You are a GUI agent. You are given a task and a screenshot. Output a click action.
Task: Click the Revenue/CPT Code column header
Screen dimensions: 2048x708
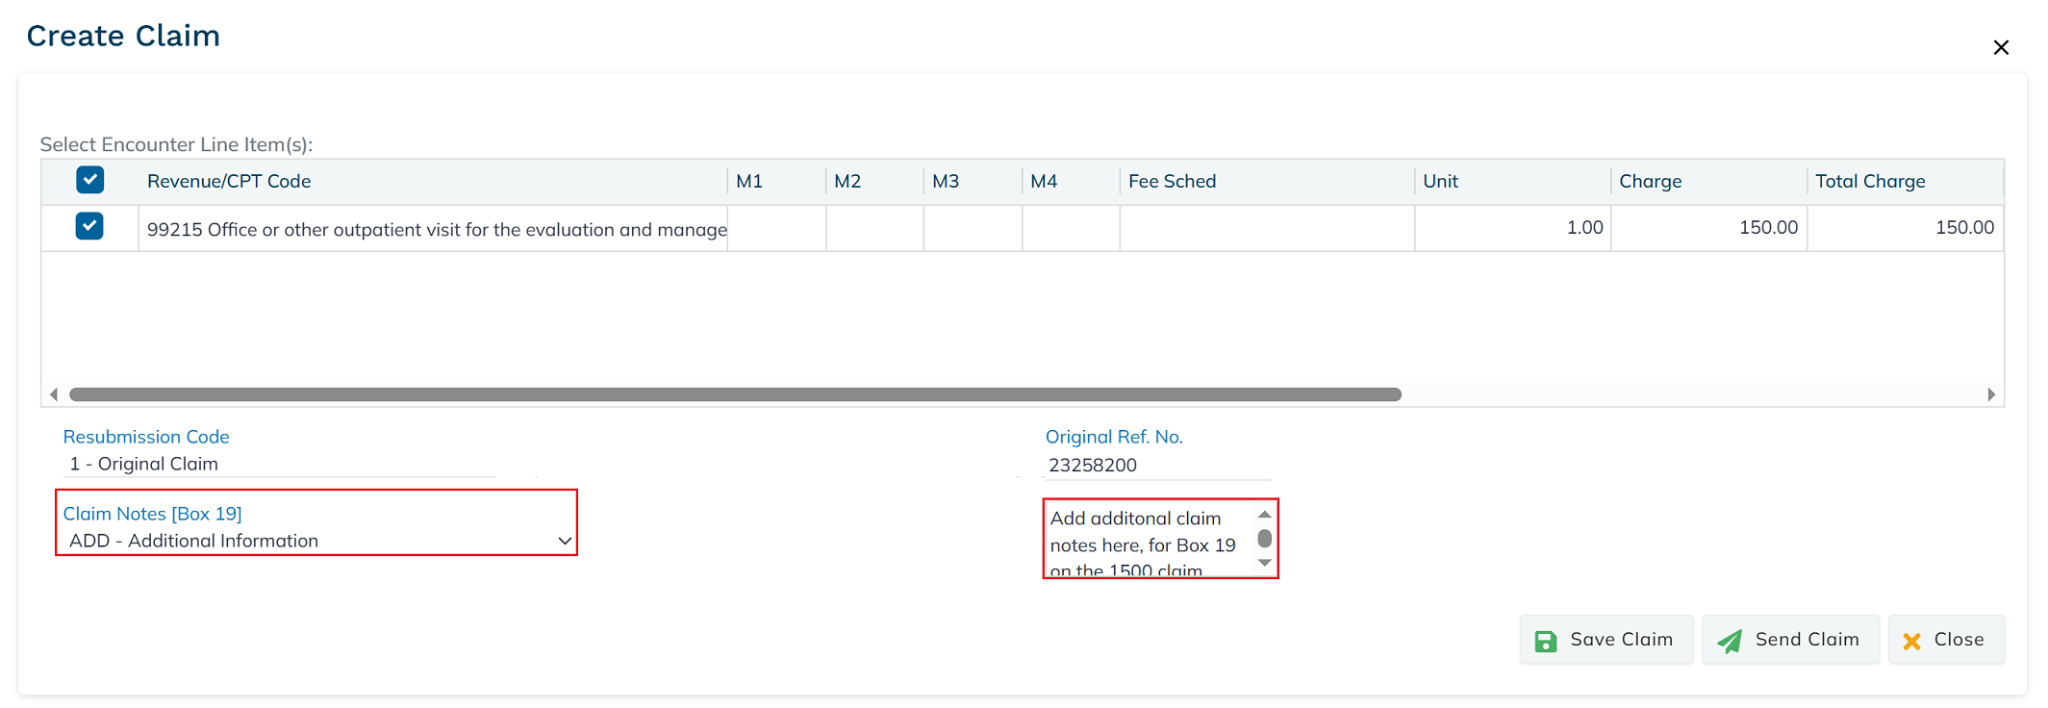[x=229, y=182]
